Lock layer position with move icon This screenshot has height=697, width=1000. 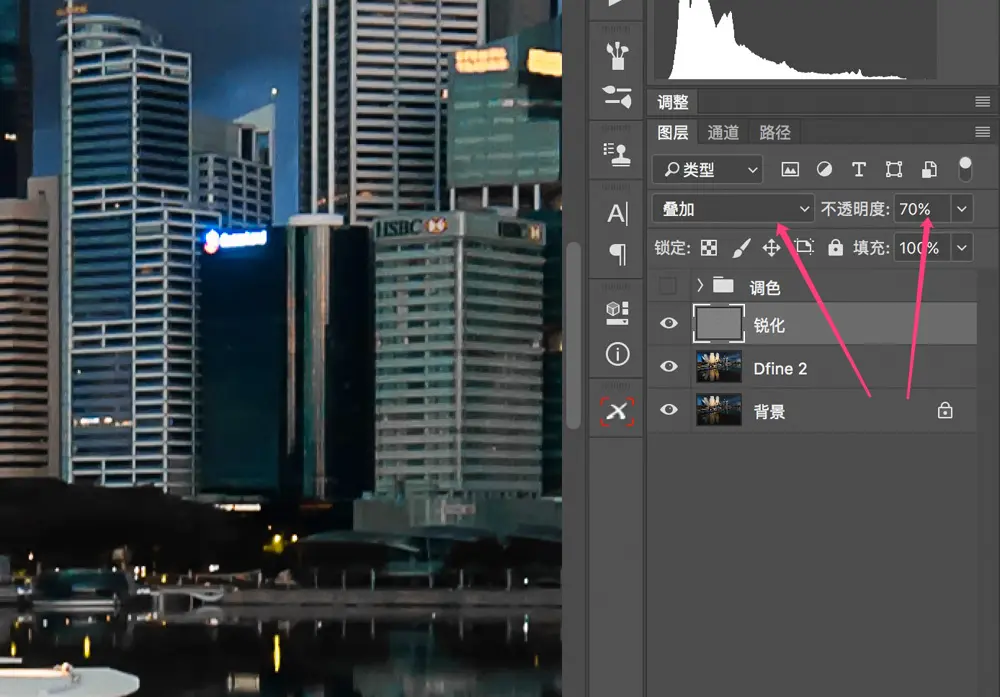pos(771,247)
